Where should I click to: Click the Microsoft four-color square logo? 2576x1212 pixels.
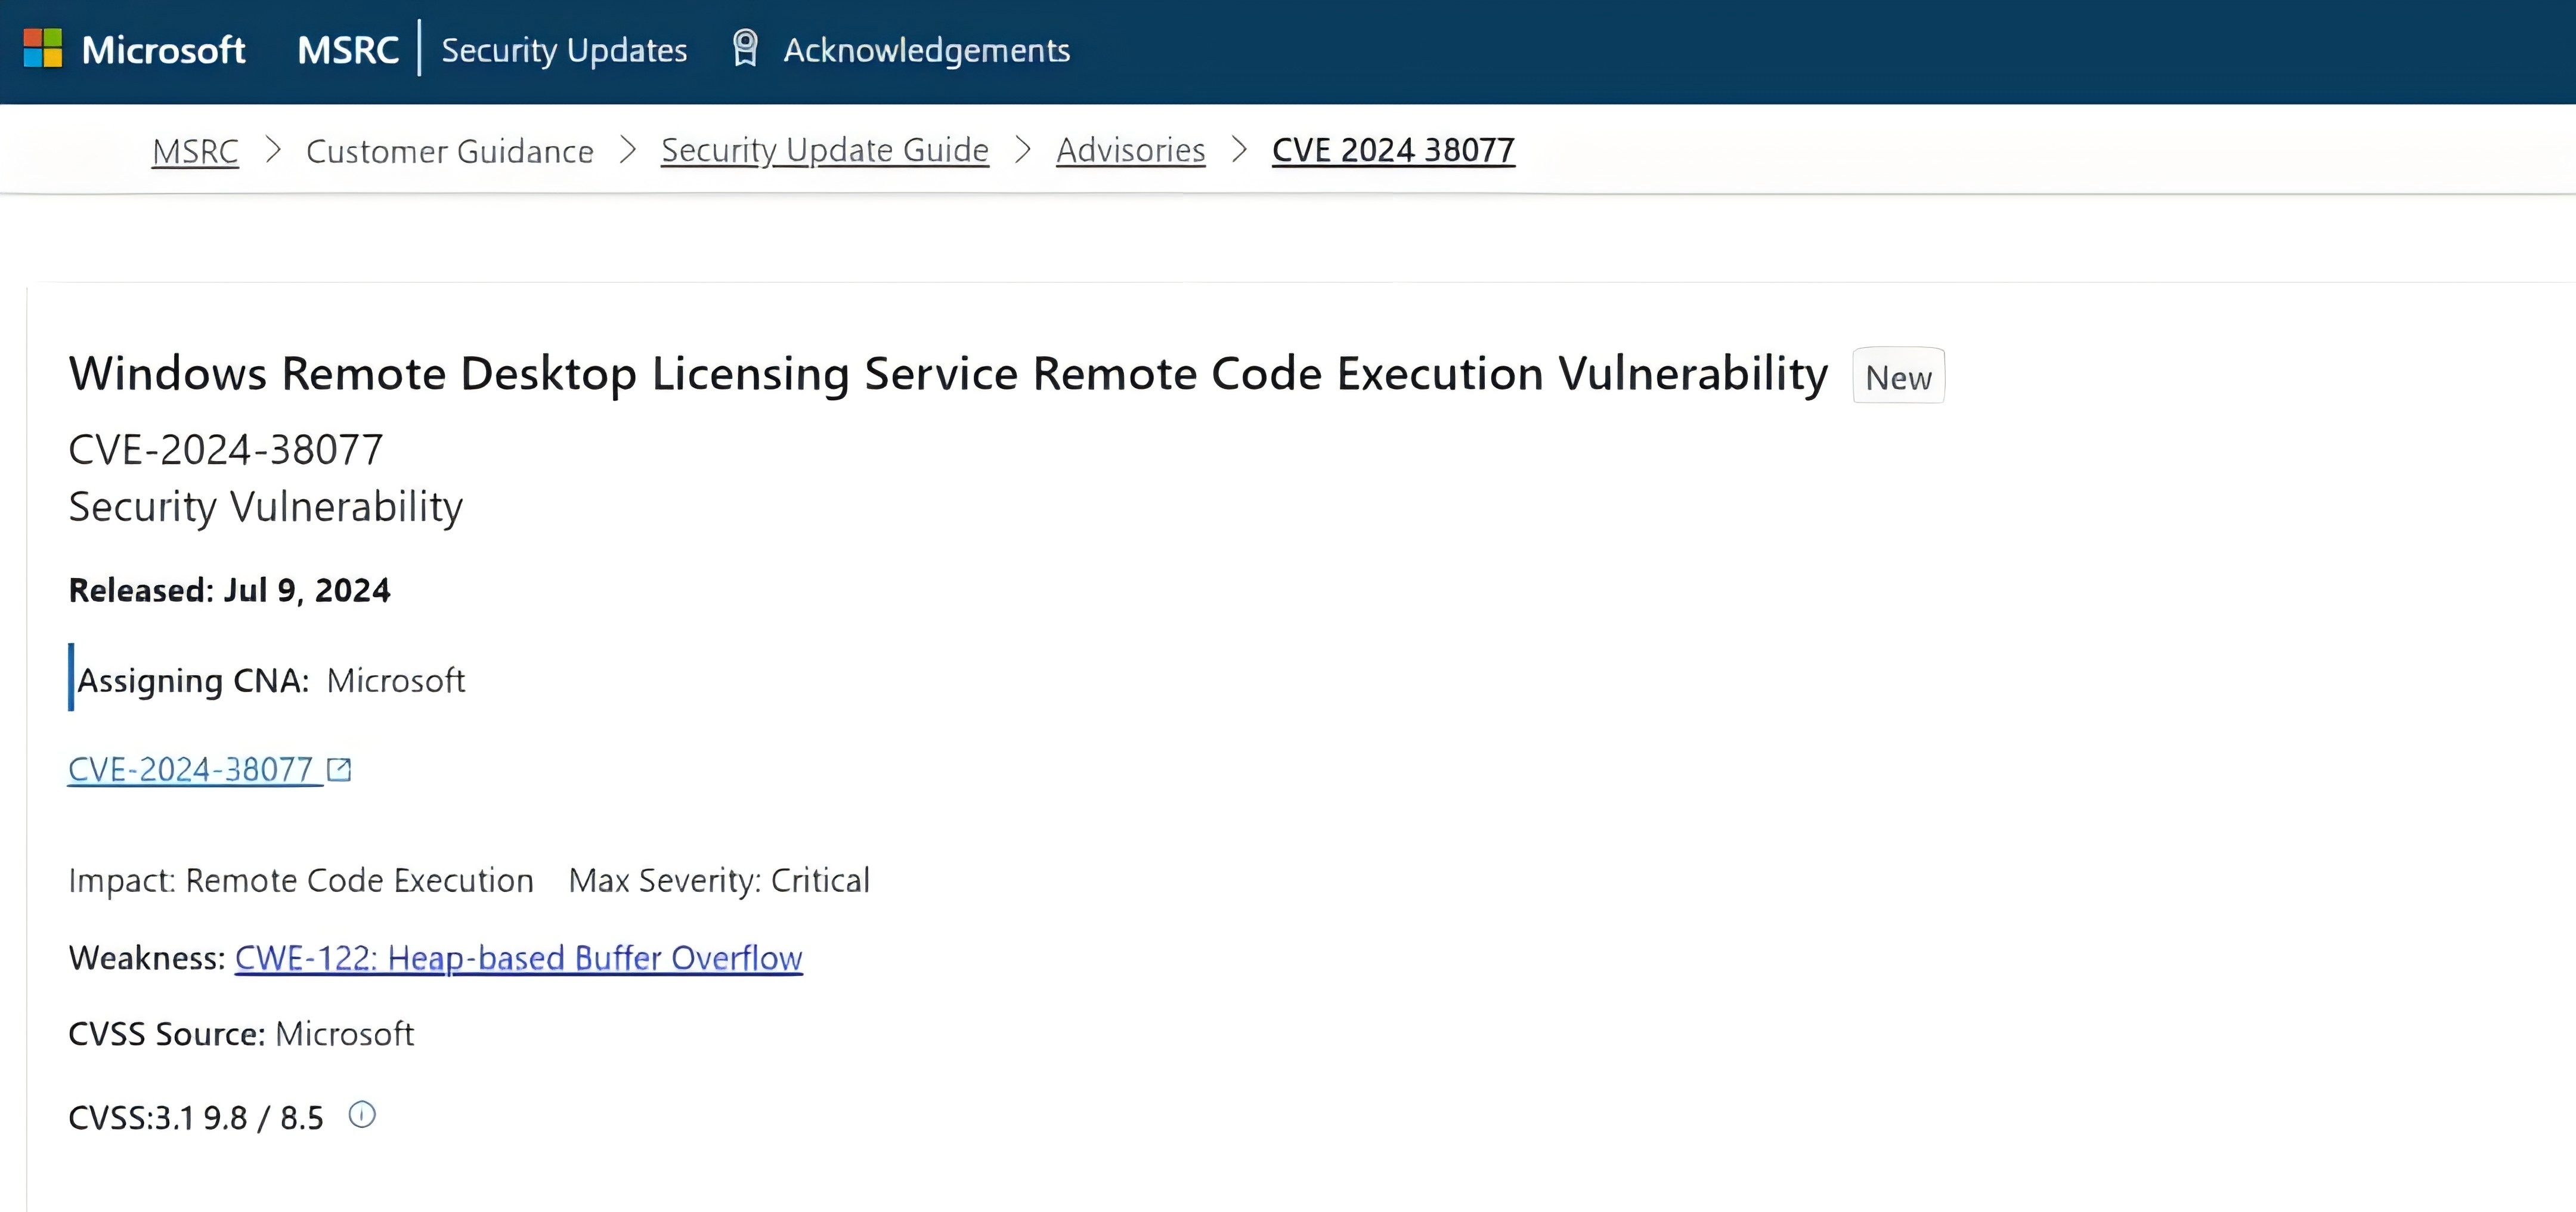click(x=43, y=48)
